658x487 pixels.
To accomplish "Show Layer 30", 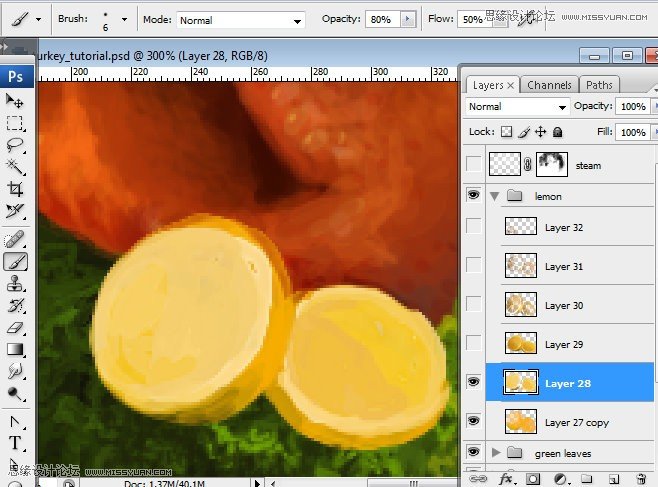I will coord(474,304).
